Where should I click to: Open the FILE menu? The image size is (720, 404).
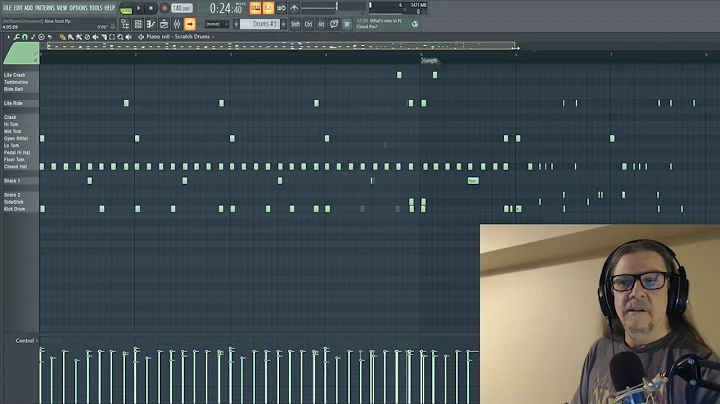point(7,8)
